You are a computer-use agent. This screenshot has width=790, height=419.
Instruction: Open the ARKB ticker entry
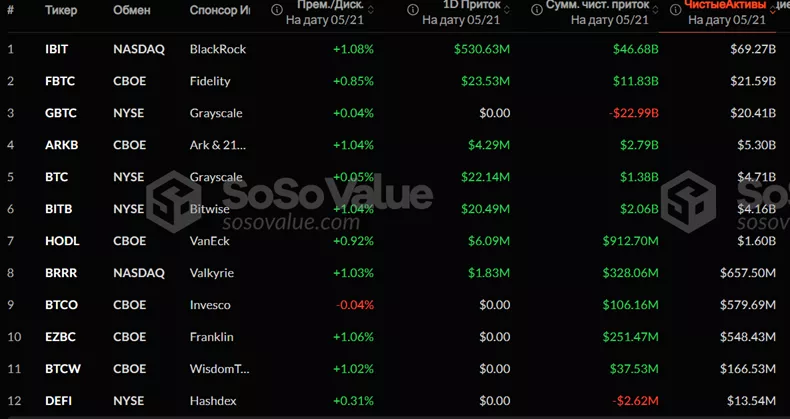[60, 145]
